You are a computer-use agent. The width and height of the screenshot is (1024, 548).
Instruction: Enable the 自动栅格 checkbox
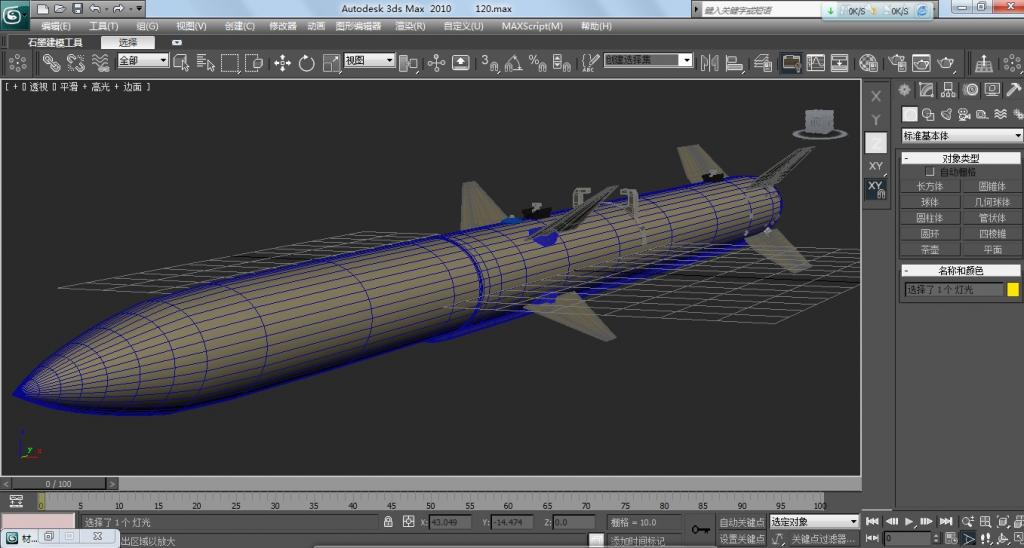[931, 172]
